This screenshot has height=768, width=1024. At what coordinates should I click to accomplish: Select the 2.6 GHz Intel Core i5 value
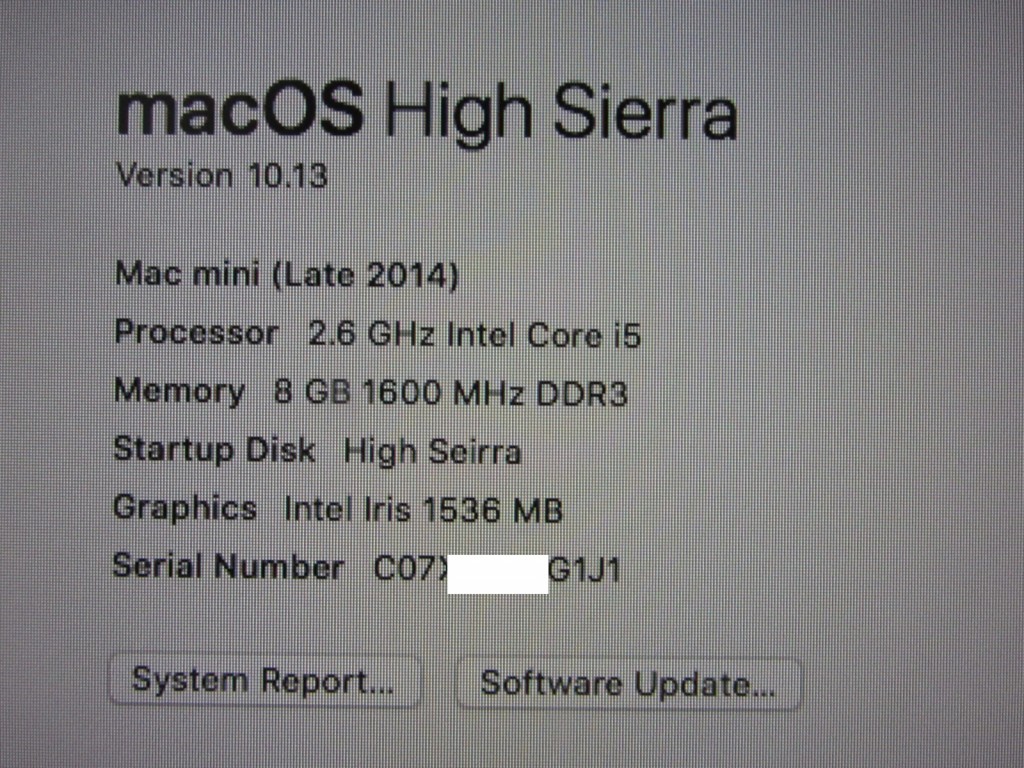coord(474,334)
